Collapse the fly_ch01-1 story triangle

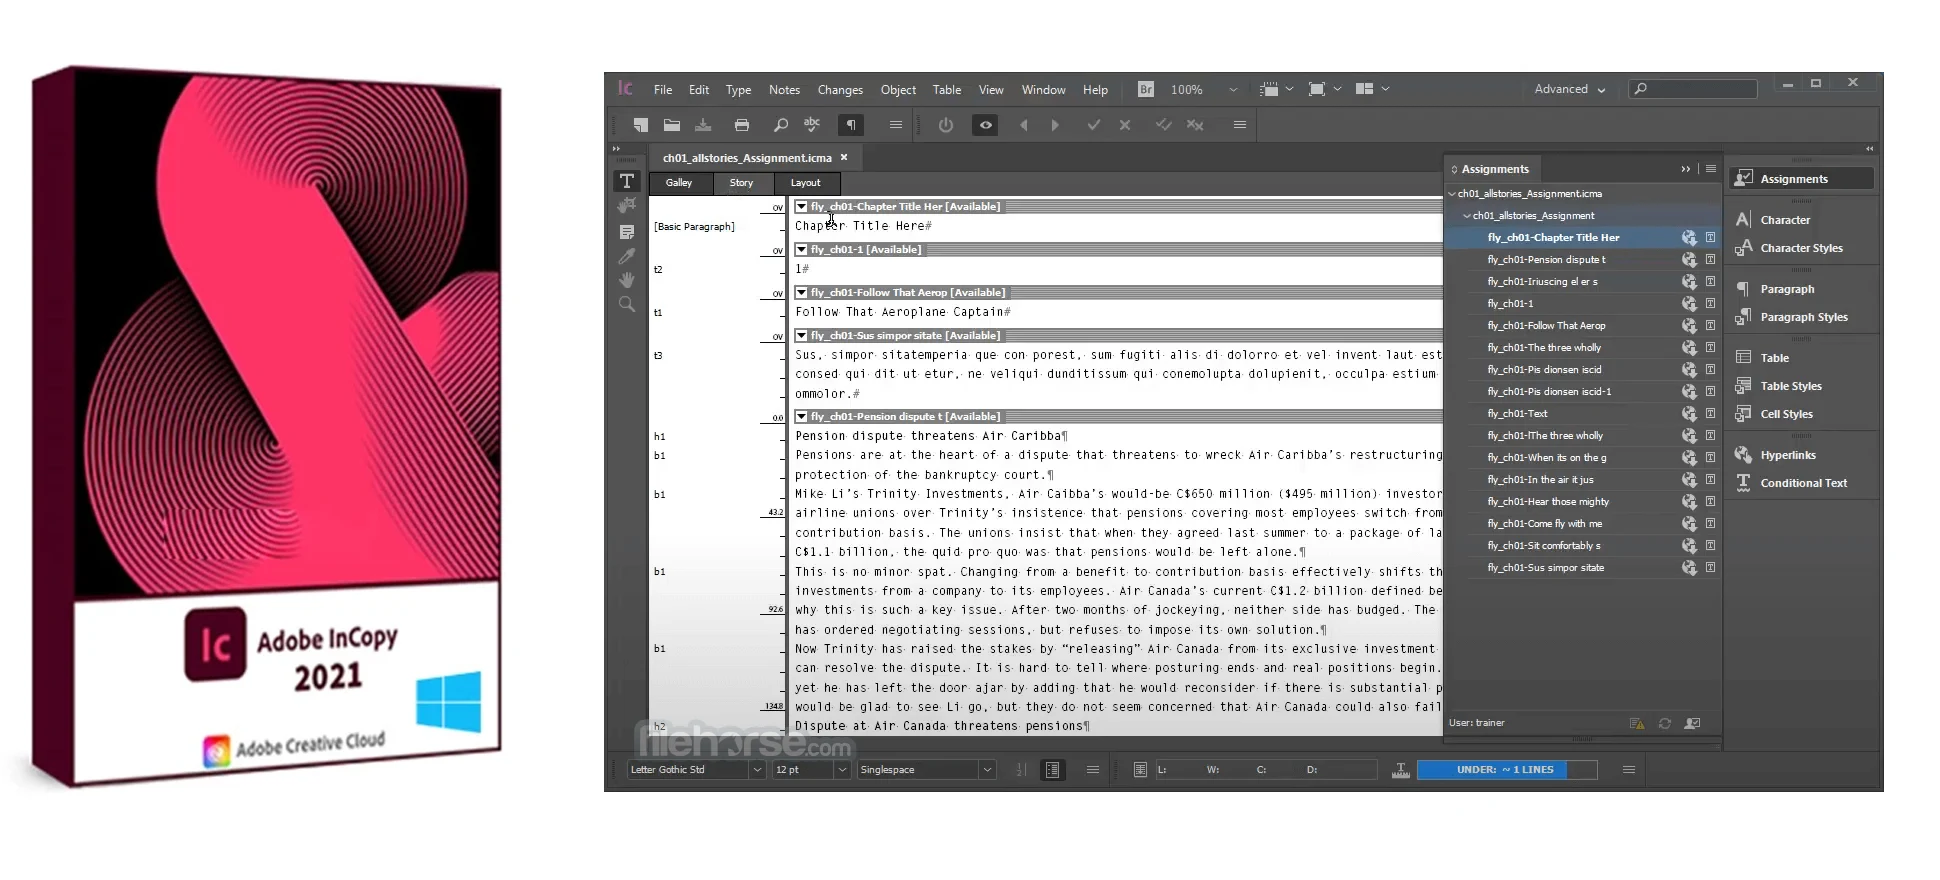click(801, 250)
